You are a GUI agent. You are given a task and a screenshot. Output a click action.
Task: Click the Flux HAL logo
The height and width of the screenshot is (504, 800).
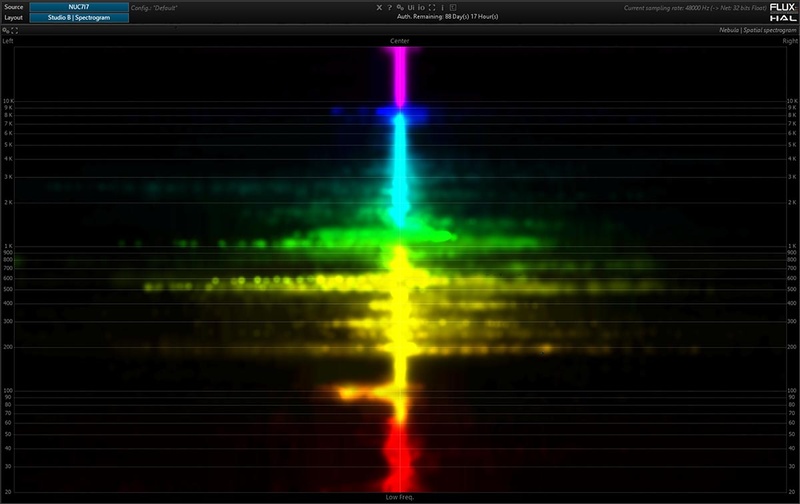click(783, 12)
